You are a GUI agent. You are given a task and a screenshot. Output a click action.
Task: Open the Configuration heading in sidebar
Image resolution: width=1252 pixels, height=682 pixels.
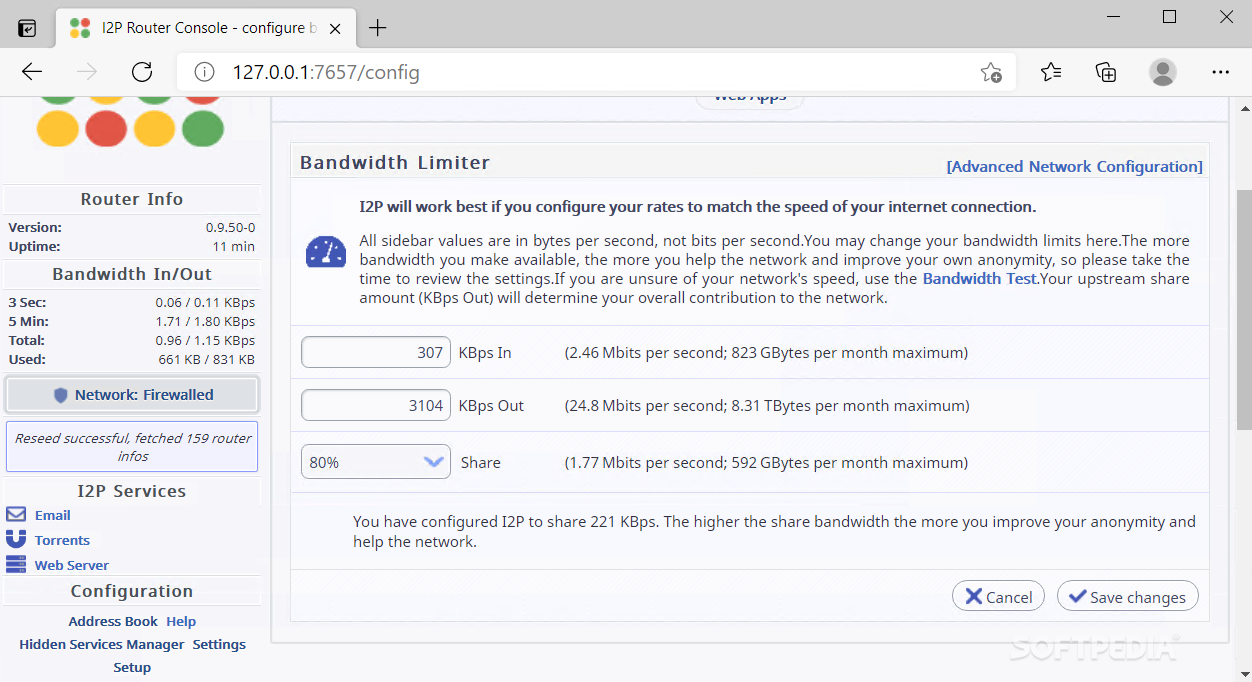132,591
